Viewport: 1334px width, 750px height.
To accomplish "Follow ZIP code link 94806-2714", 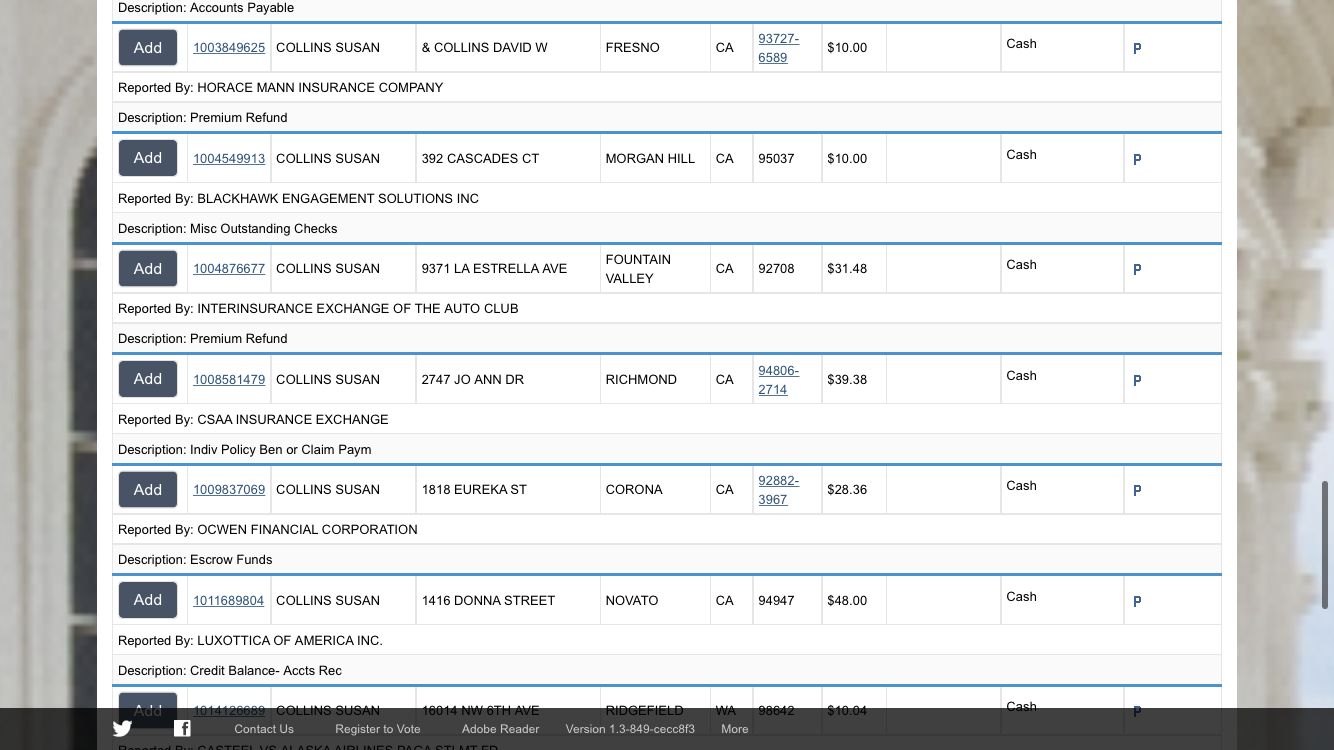I will click(778, 380).
